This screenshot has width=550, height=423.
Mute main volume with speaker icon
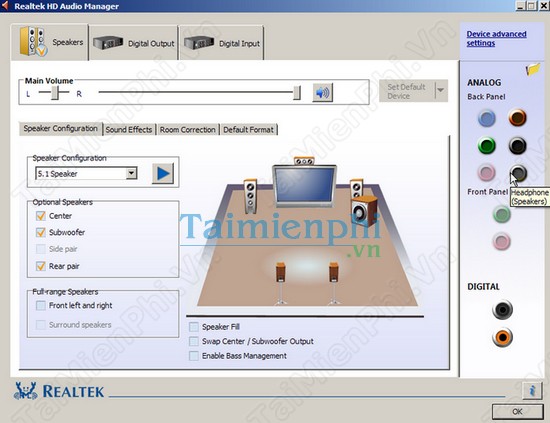point(323,93)
